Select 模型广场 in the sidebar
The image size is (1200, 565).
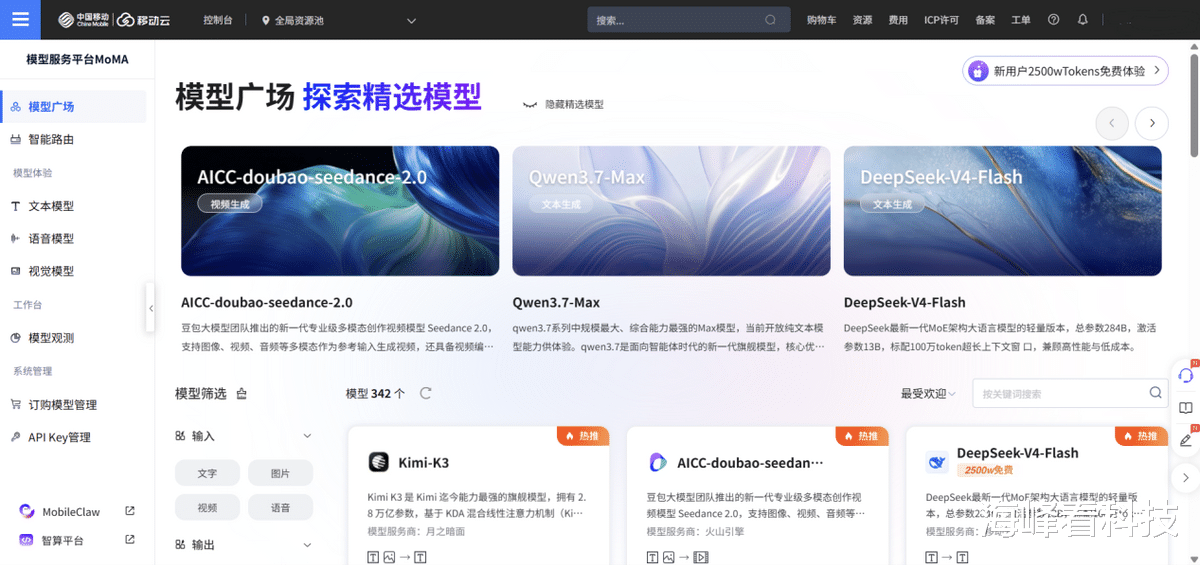tap(73, 106)
